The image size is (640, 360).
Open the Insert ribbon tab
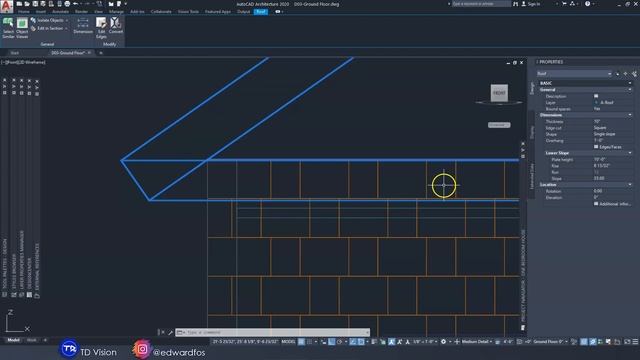[41, 11]
